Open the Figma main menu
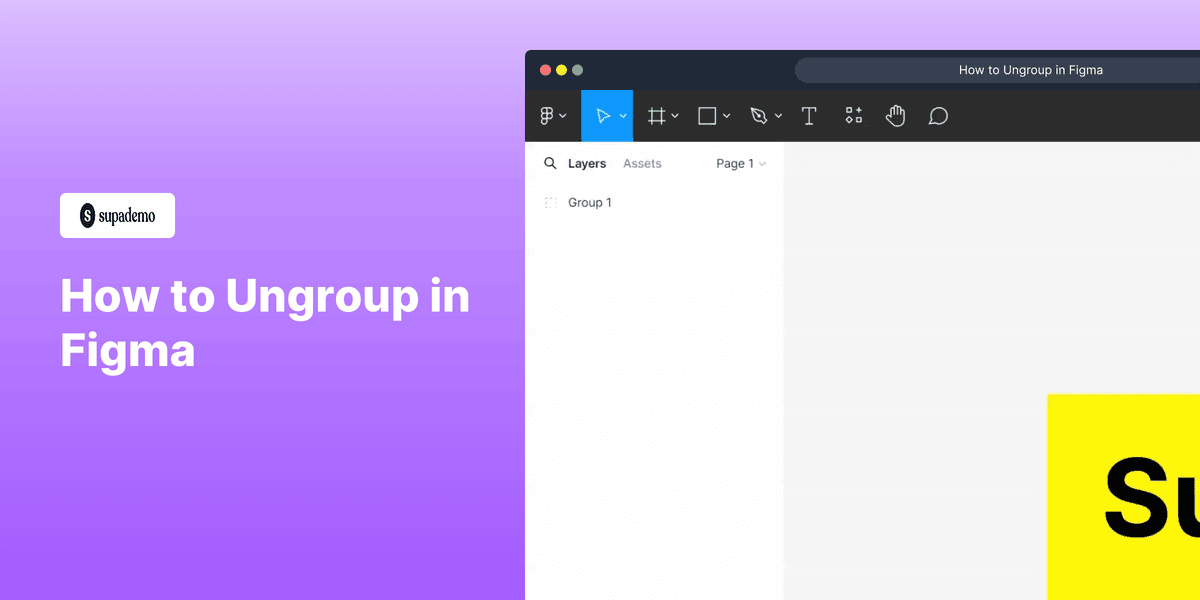The height and width of the screenshot is (600, 1200). (x=548, y=115)
